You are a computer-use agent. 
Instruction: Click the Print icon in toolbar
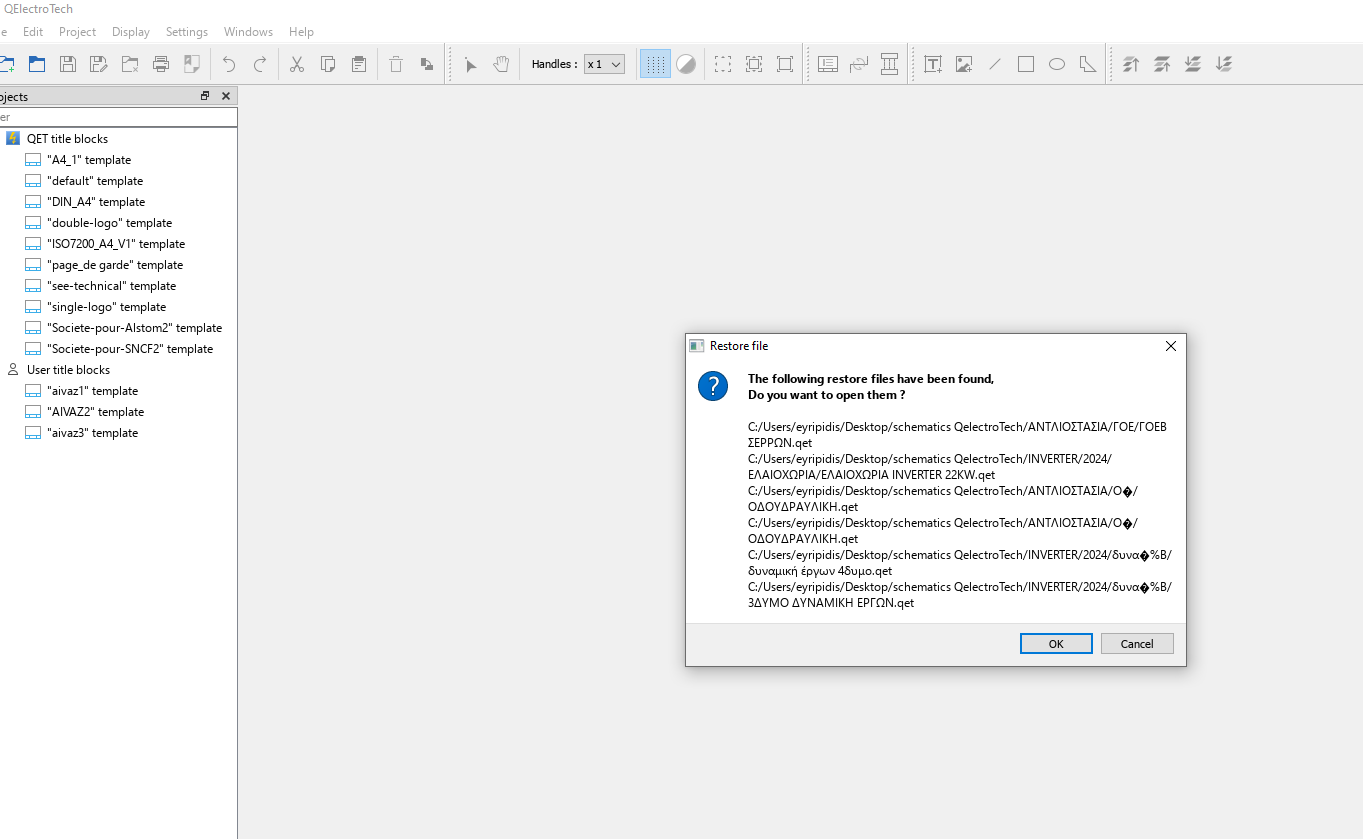click(x=161, y=64)
